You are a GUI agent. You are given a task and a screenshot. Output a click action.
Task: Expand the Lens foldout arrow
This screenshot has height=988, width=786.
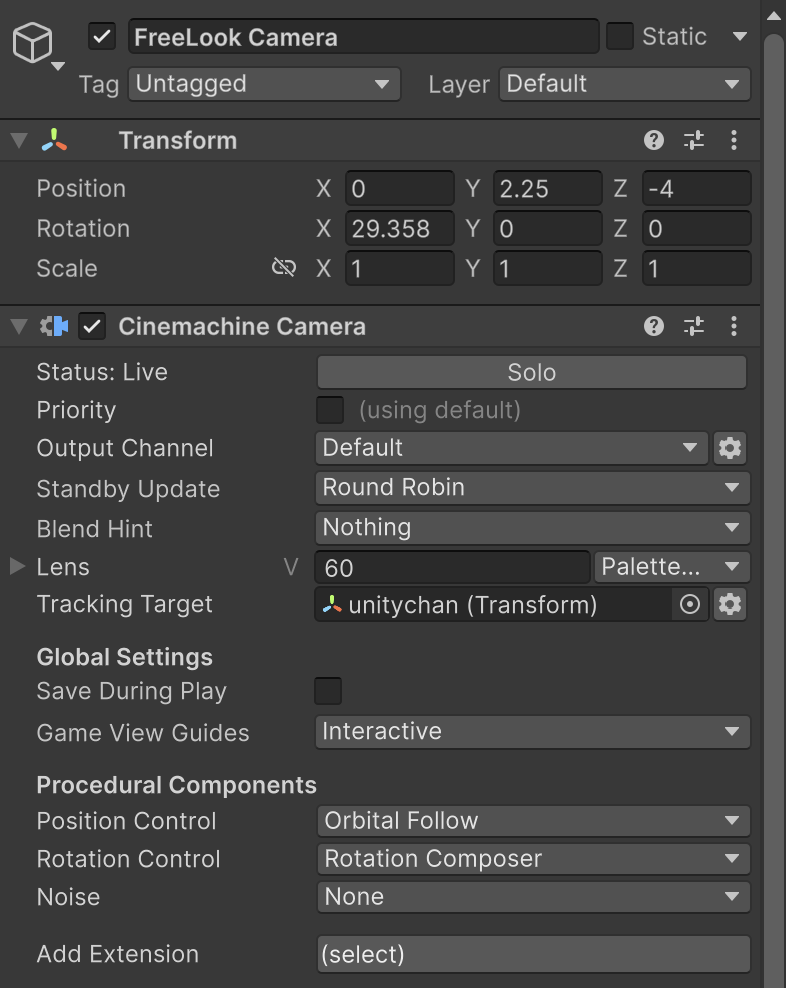point(17,567)
